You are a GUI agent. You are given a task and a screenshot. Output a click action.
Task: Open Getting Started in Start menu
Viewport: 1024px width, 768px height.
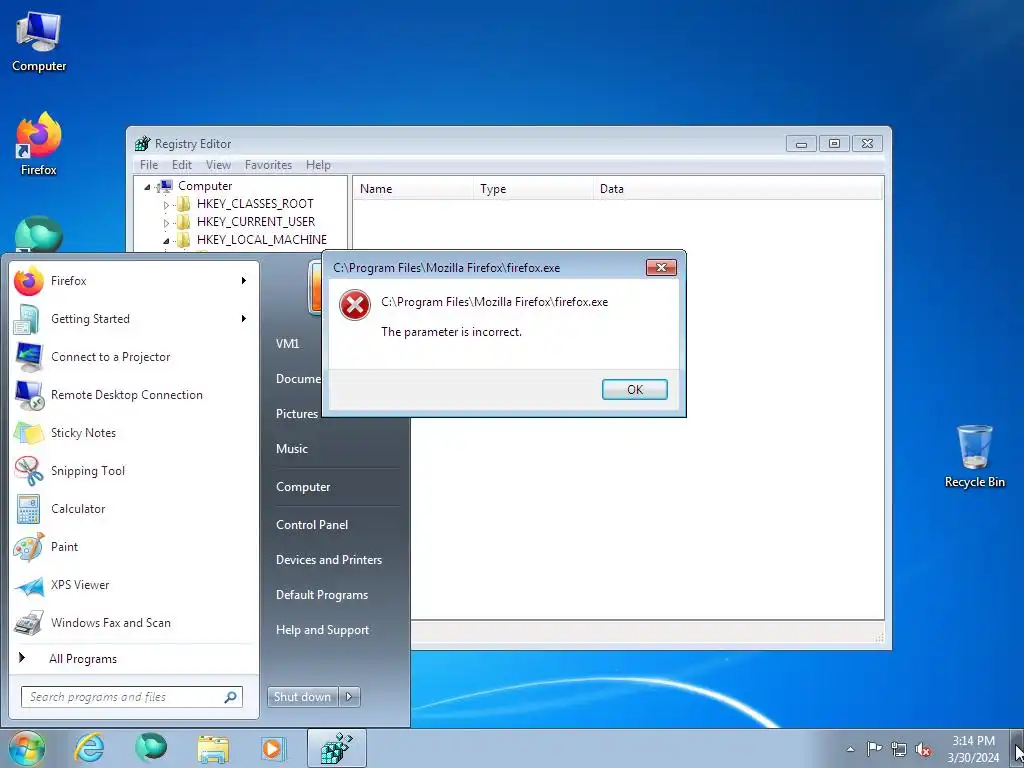coord(134,319)
